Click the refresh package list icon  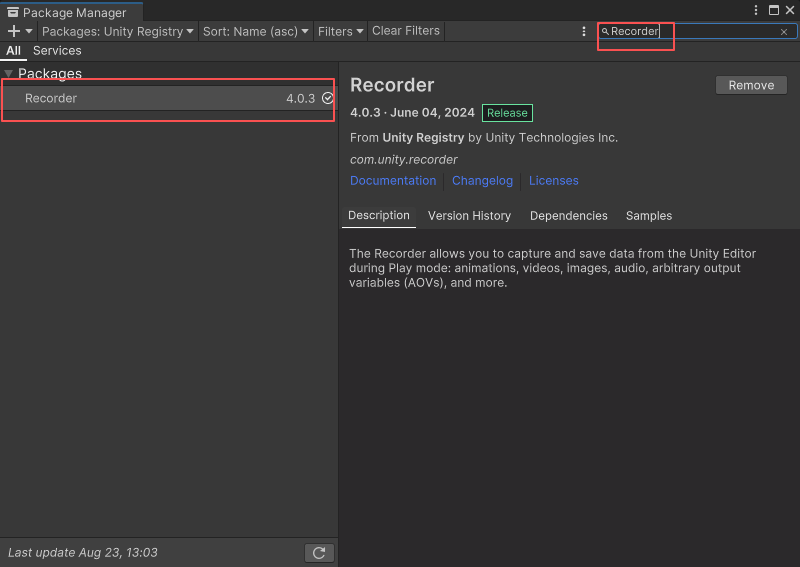[x=319, y=553]
